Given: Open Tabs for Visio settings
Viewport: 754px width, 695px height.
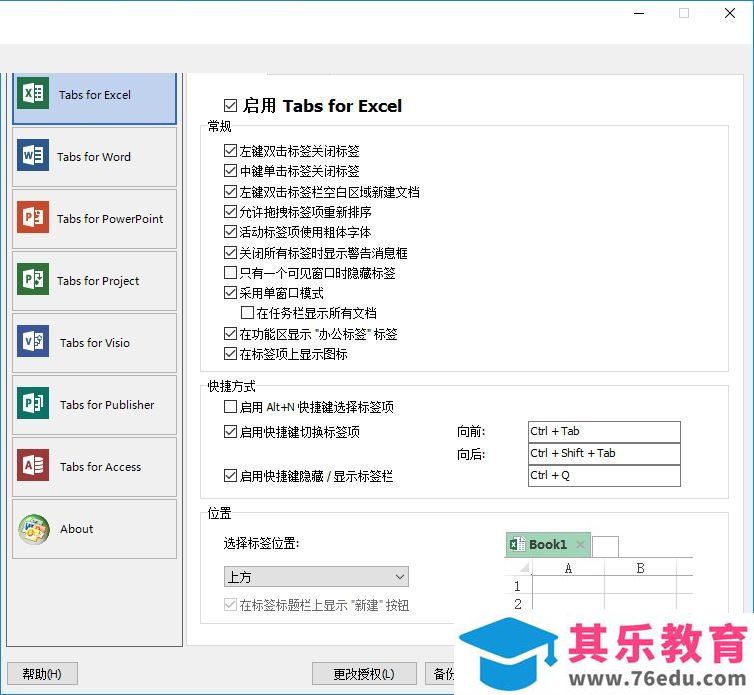Looking at the screenshot, I should tap(95, 343).
